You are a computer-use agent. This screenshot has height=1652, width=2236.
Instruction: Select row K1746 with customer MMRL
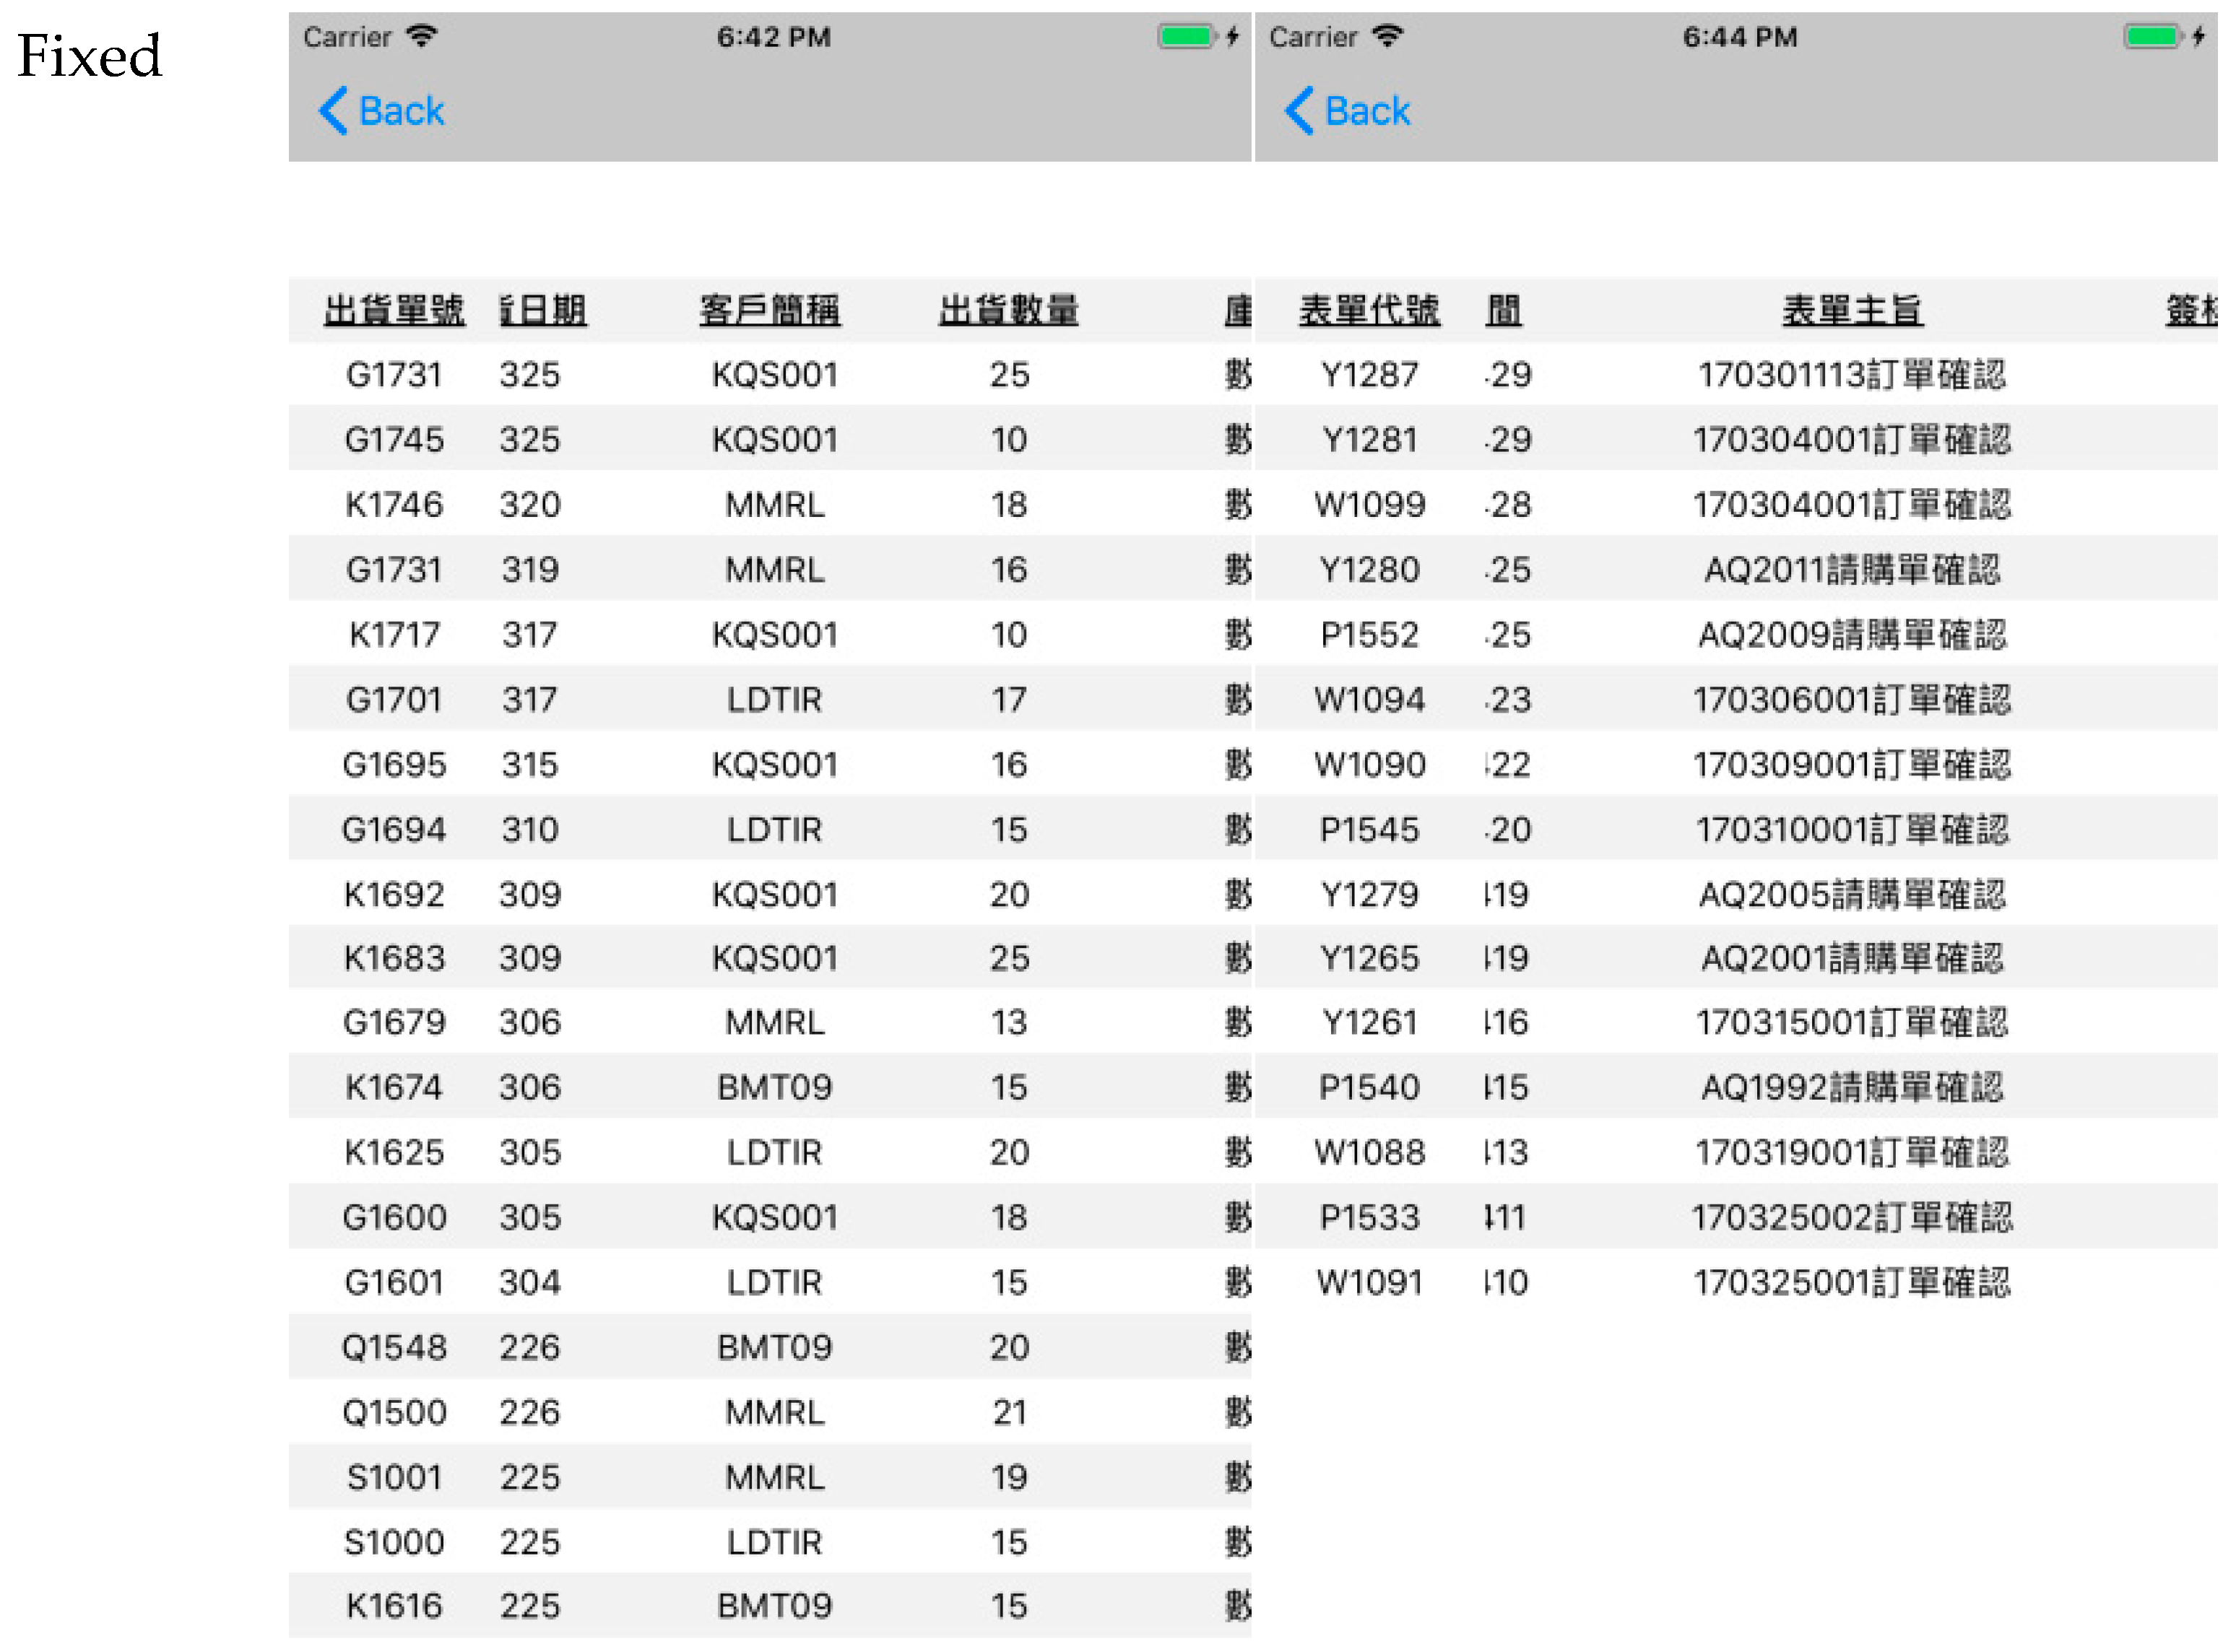(x=774, y=505)
